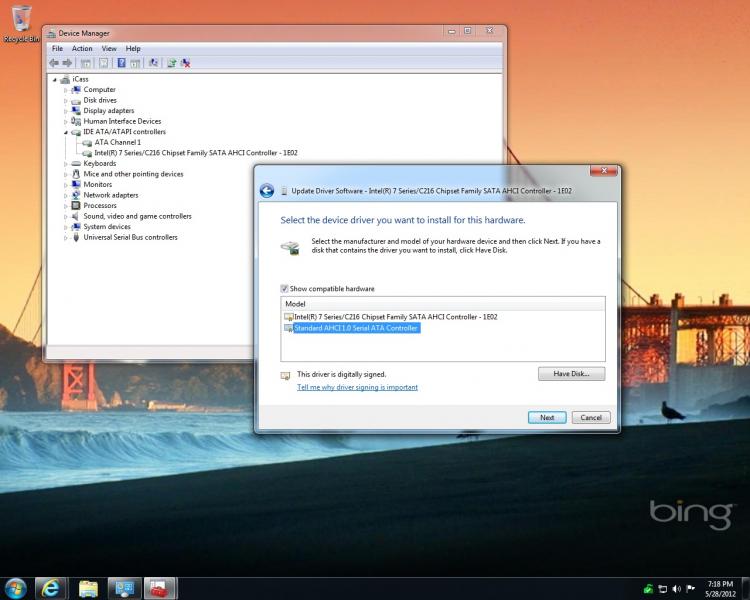Open the Start menu orb
This screenshot has width=750, height=600.
[15, 589]
